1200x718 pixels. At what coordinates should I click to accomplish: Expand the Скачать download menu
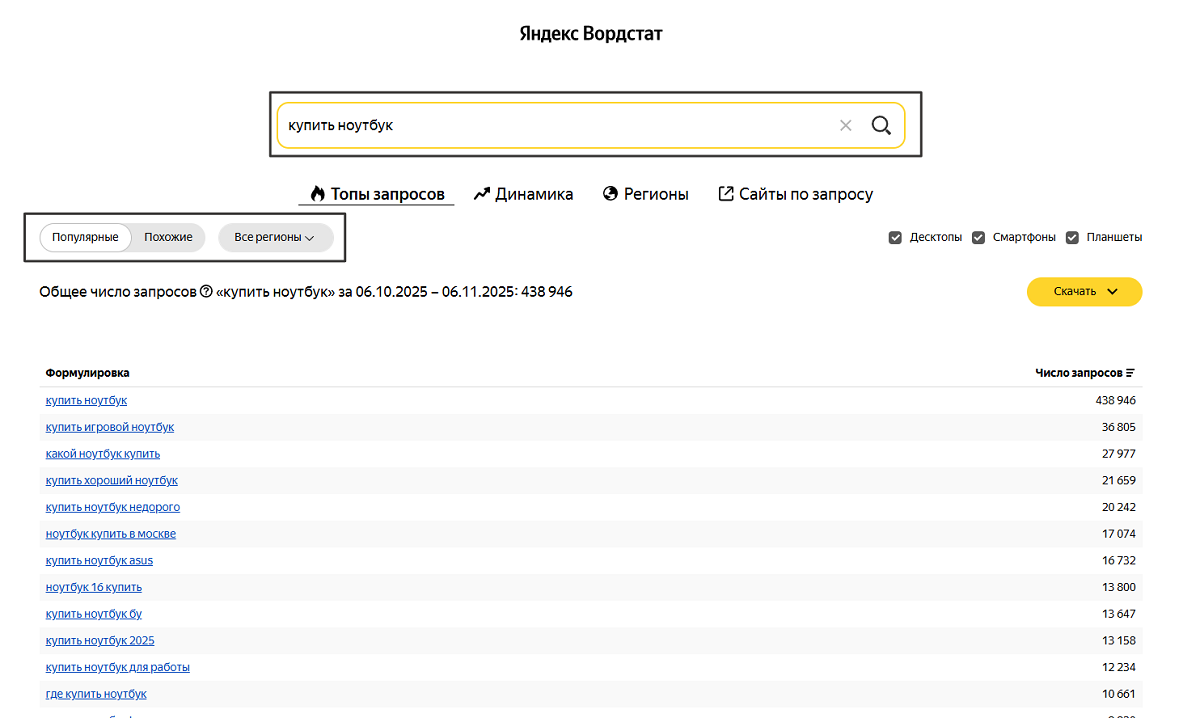(x=1084, y=292)
